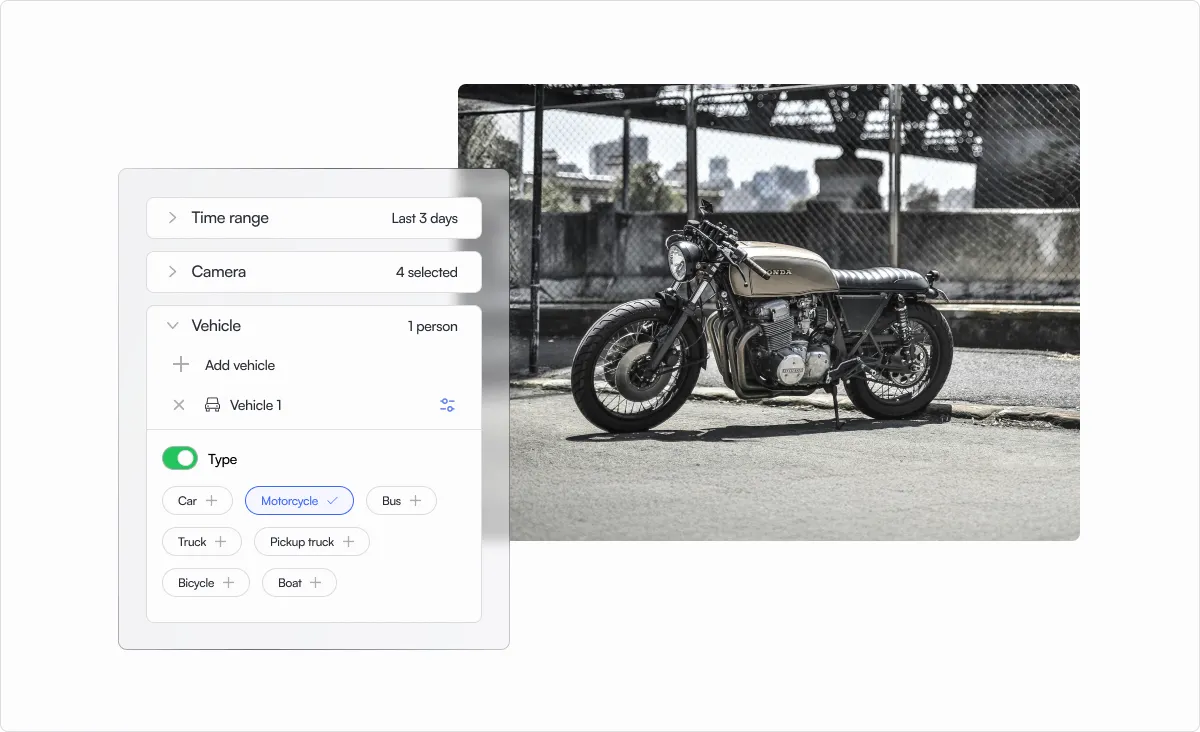Open the motorcycle photo thumbnail
The width and height of the screenshot is (1200, 732).
tap(769, 312)
